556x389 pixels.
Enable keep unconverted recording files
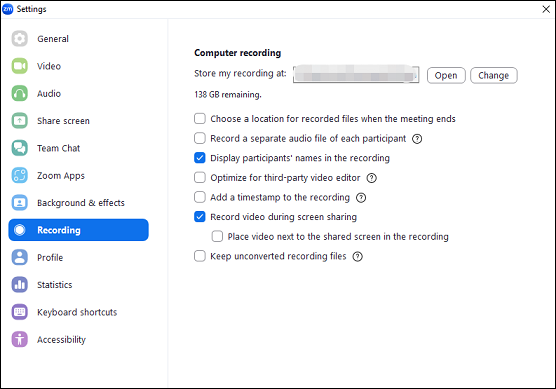(x=200, y=256)
